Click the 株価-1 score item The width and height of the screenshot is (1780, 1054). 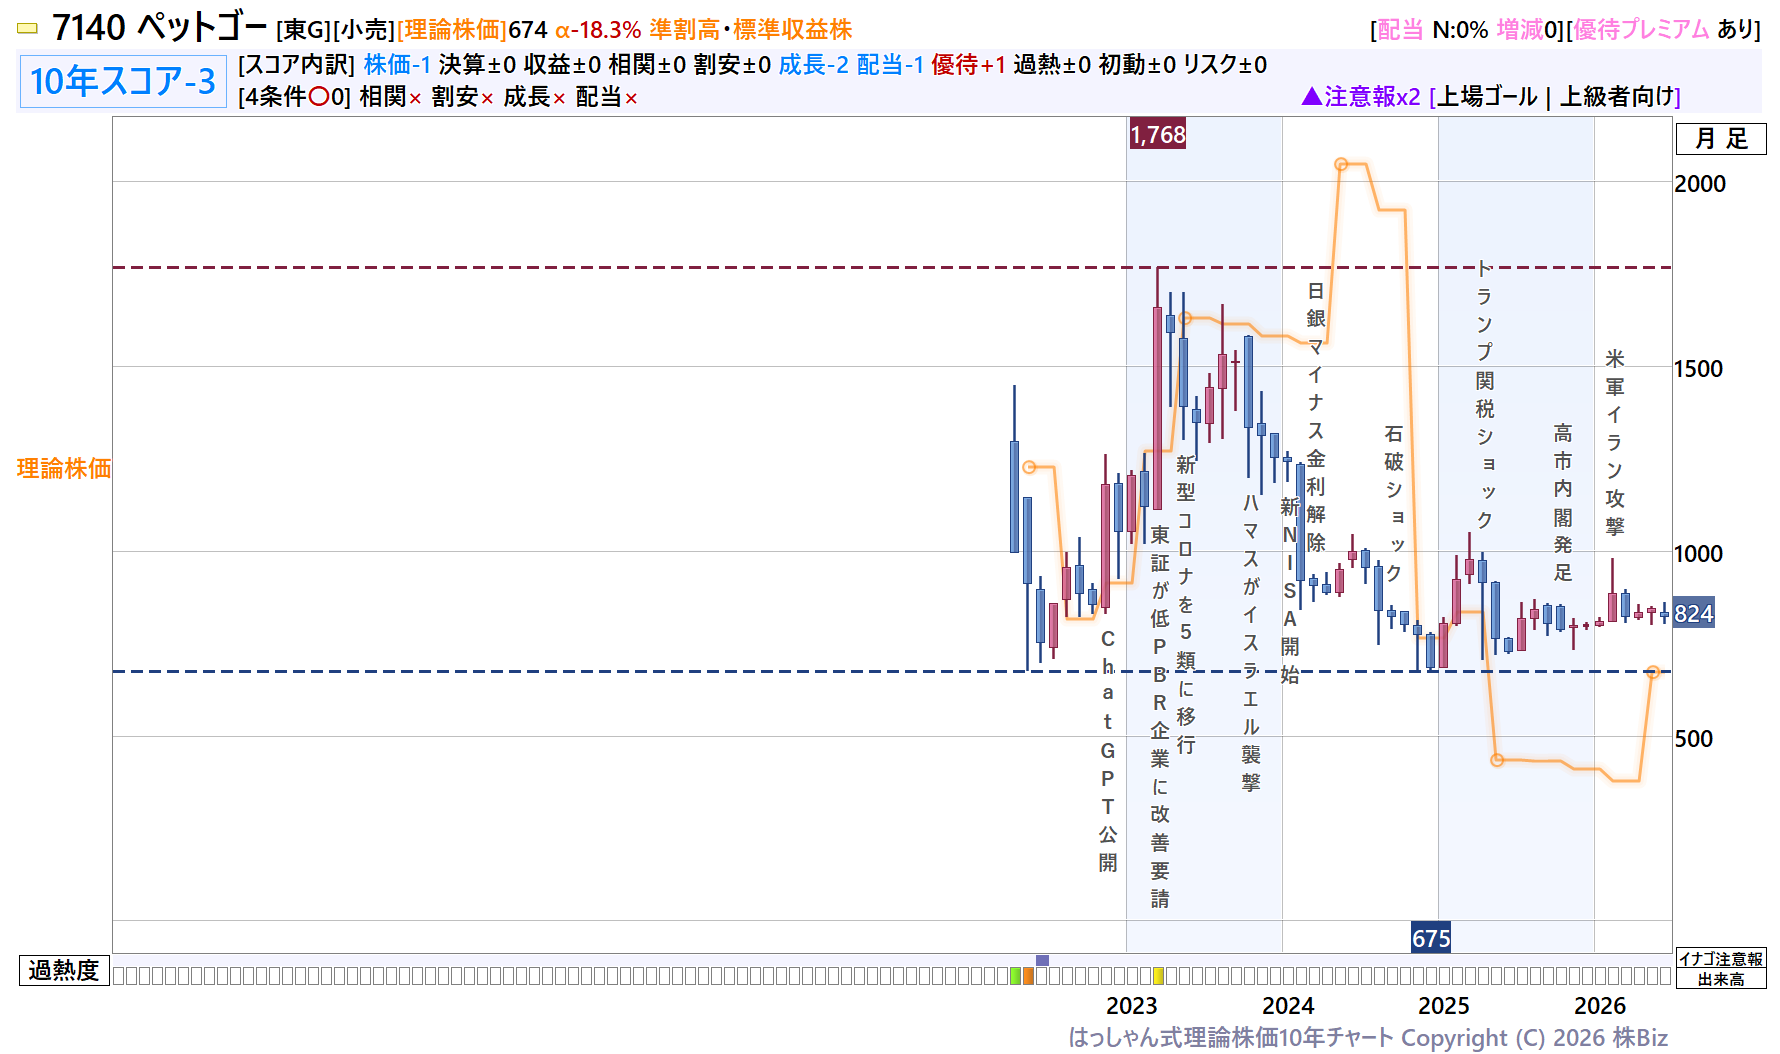[397, 65]
